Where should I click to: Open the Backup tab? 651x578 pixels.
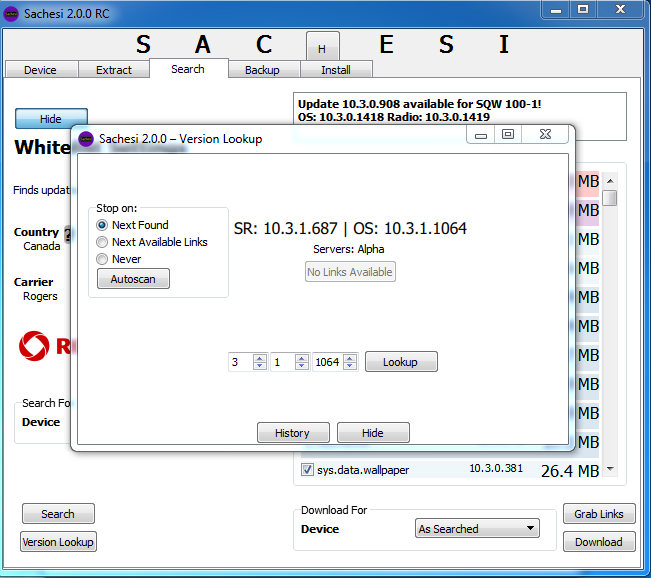(x=262, y=70)
